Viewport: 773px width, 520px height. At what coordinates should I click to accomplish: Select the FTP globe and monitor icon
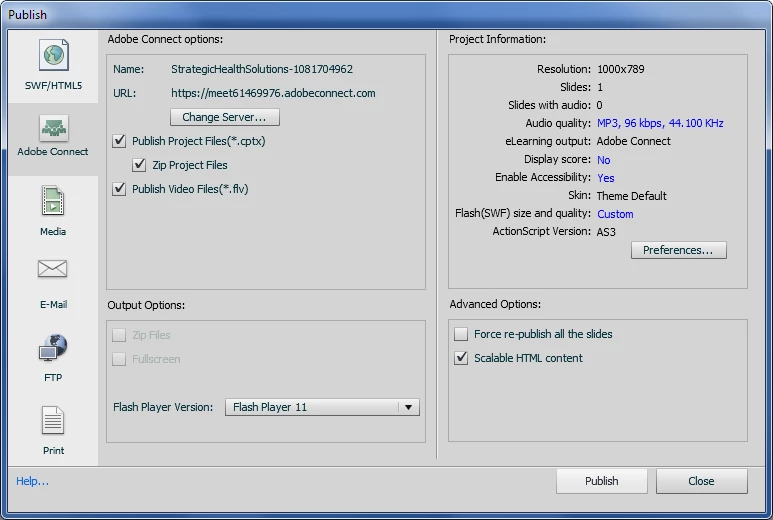[x=53, y=347]
